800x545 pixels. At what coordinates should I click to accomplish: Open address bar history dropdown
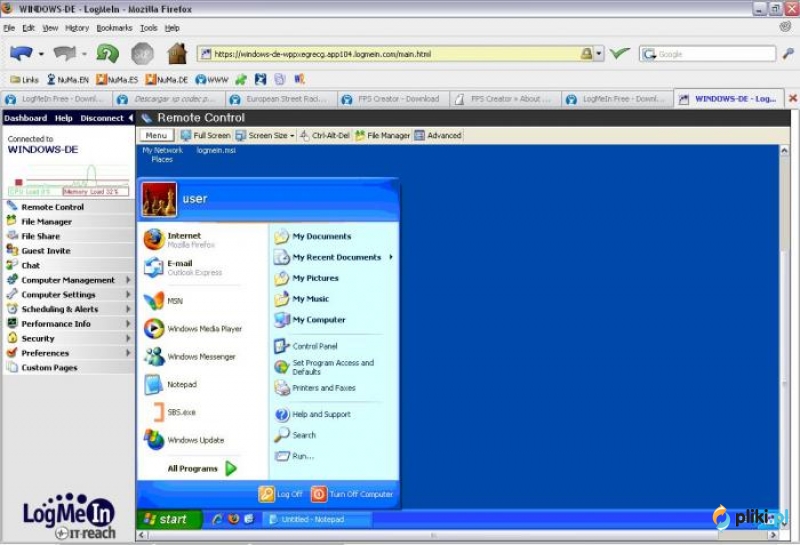(599, 54)
